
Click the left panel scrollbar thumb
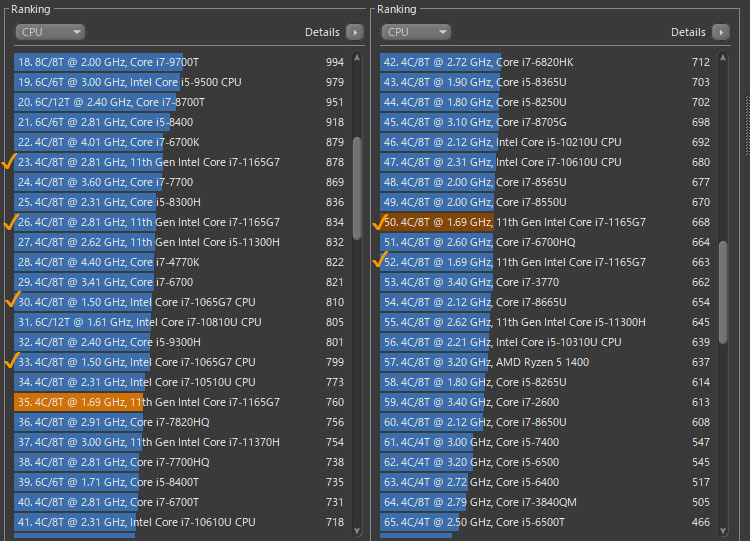tap(357, 188)
